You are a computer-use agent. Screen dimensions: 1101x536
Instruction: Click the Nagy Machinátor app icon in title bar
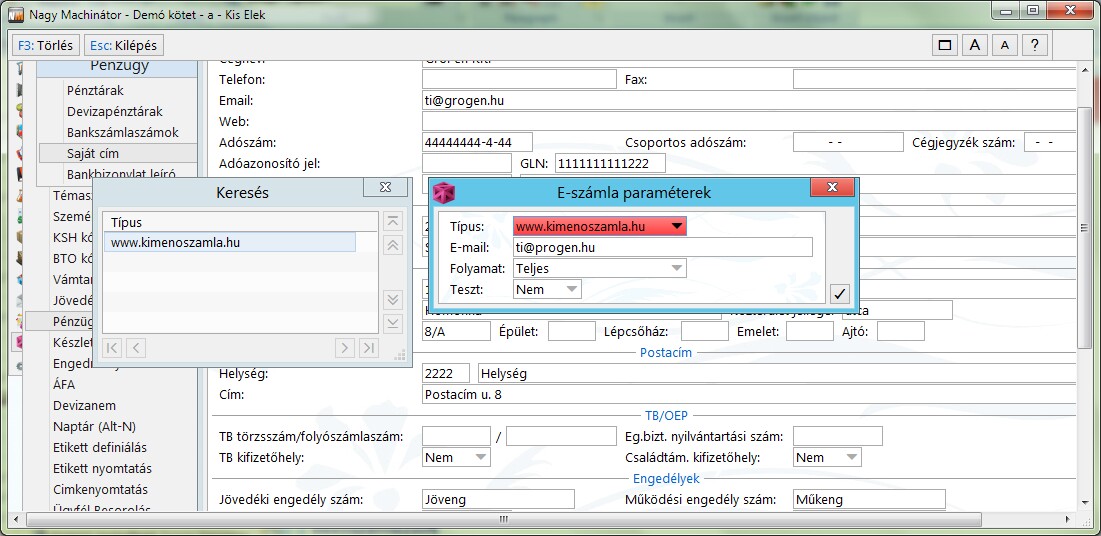point(16,13)
